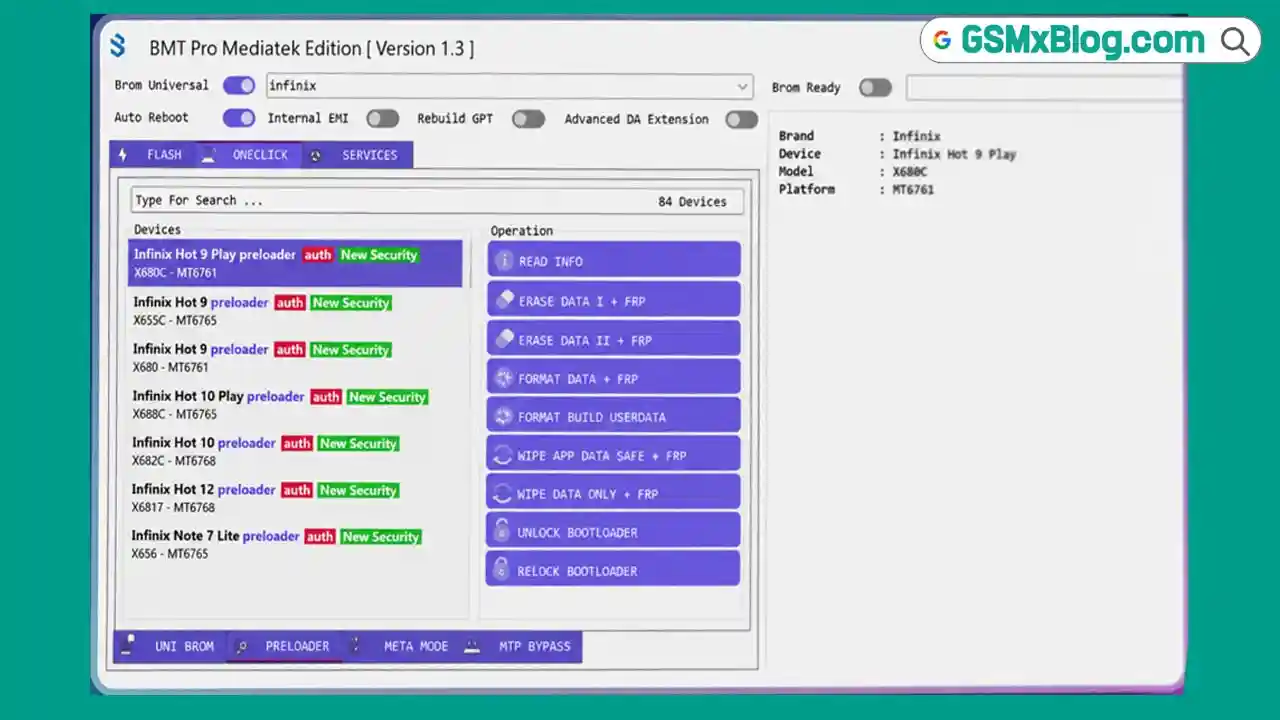Click the search icon beside PRELOADER
Screen dimensions: 1280x720
pos(241,647)
